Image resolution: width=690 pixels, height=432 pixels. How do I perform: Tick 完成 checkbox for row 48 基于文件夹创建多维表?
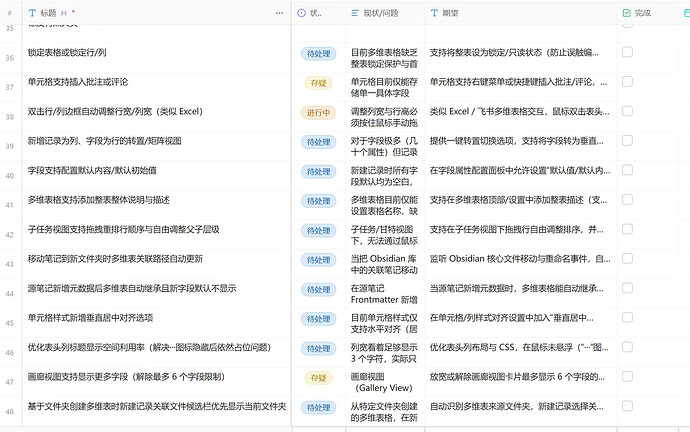click(628, 406)
